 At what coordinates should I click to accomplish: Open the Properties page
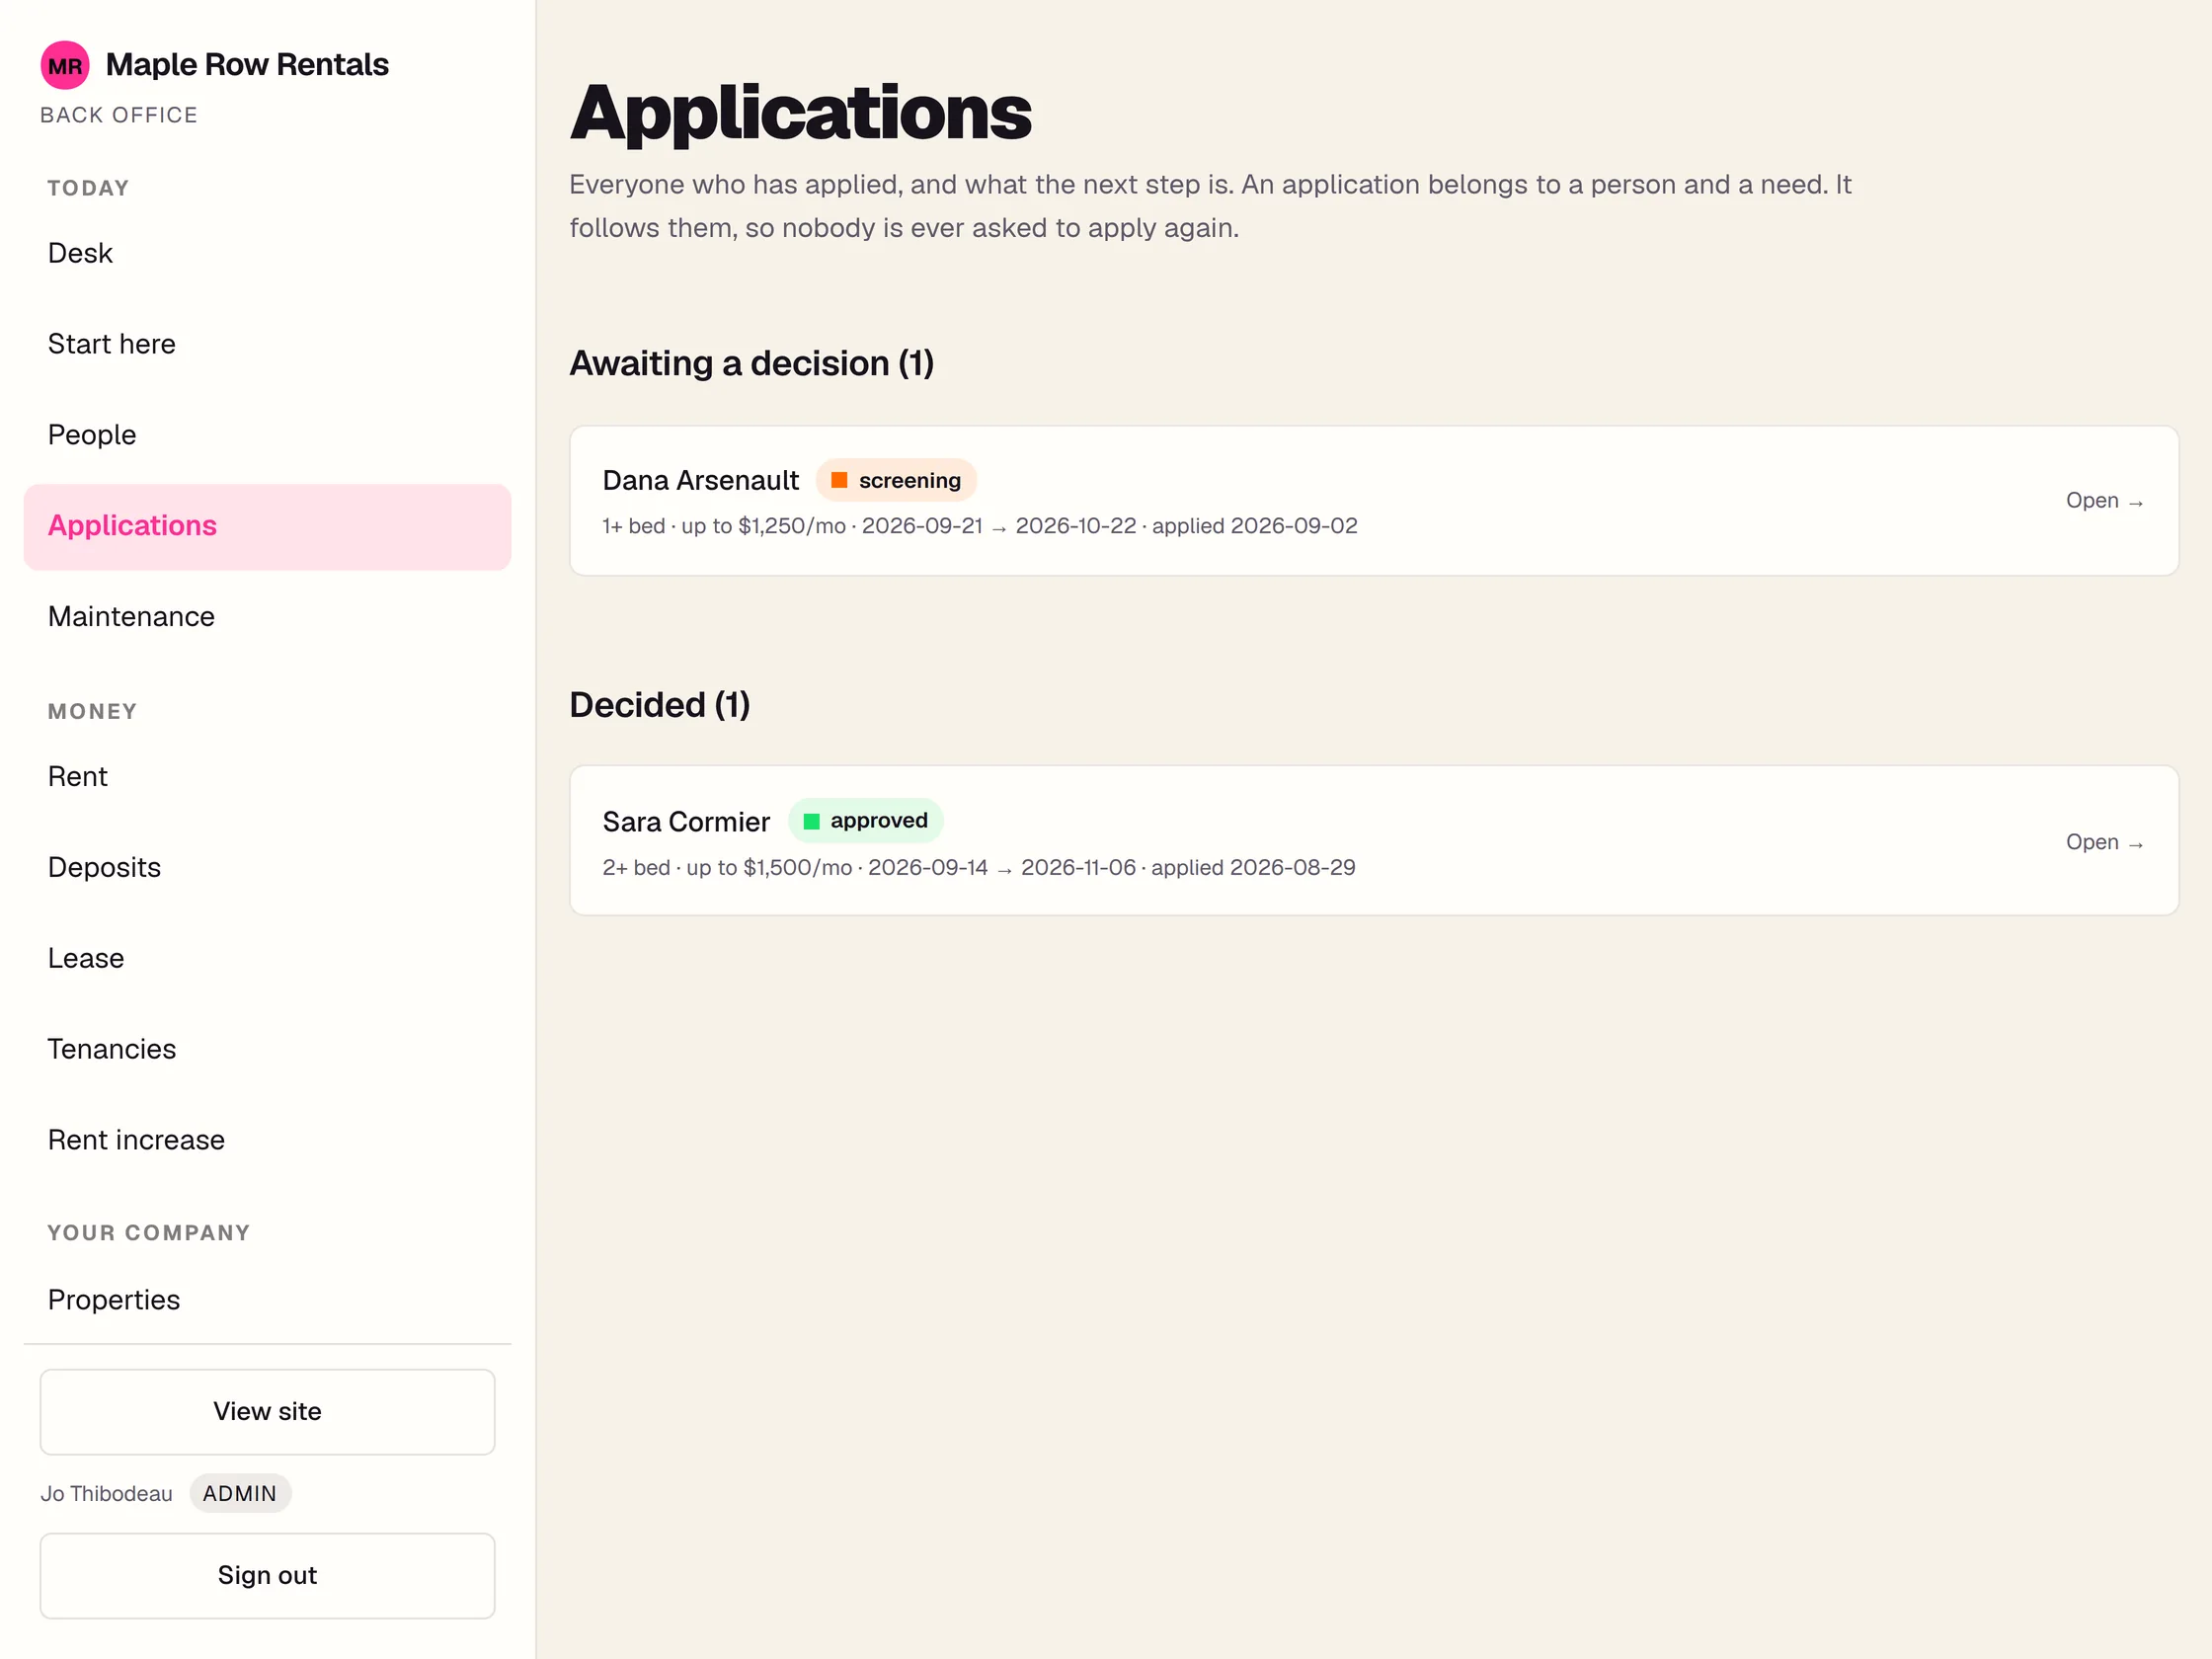click(267, 1300)
